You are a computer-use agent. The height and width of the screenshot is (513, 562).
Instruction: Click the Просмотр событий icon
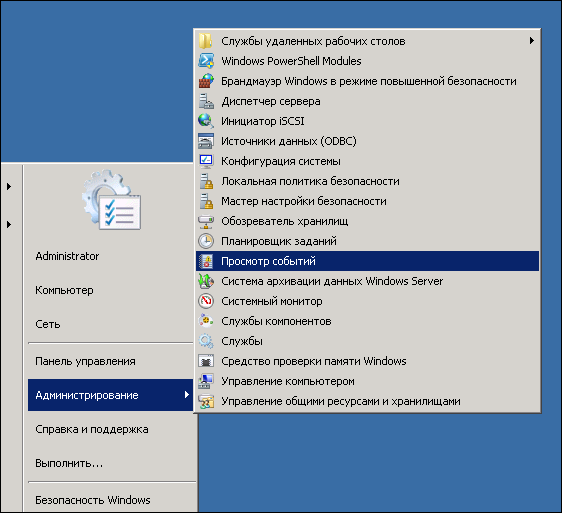[206, 261]
